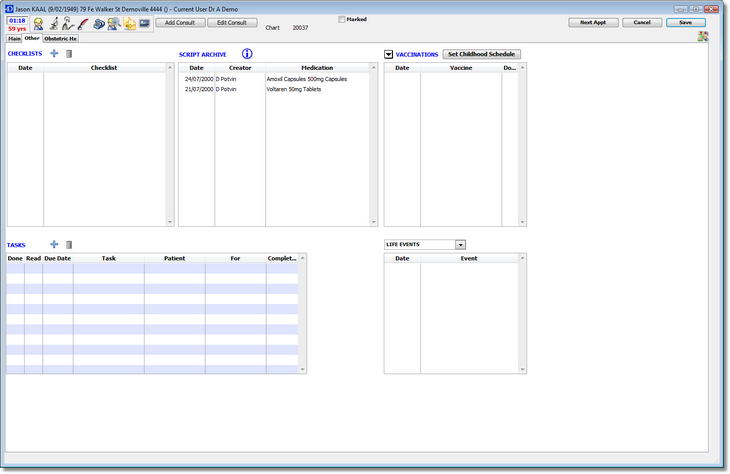Open the Obstetric Hx tab
This screenshot has height=474, width=730.
click(x=60, y=39)
